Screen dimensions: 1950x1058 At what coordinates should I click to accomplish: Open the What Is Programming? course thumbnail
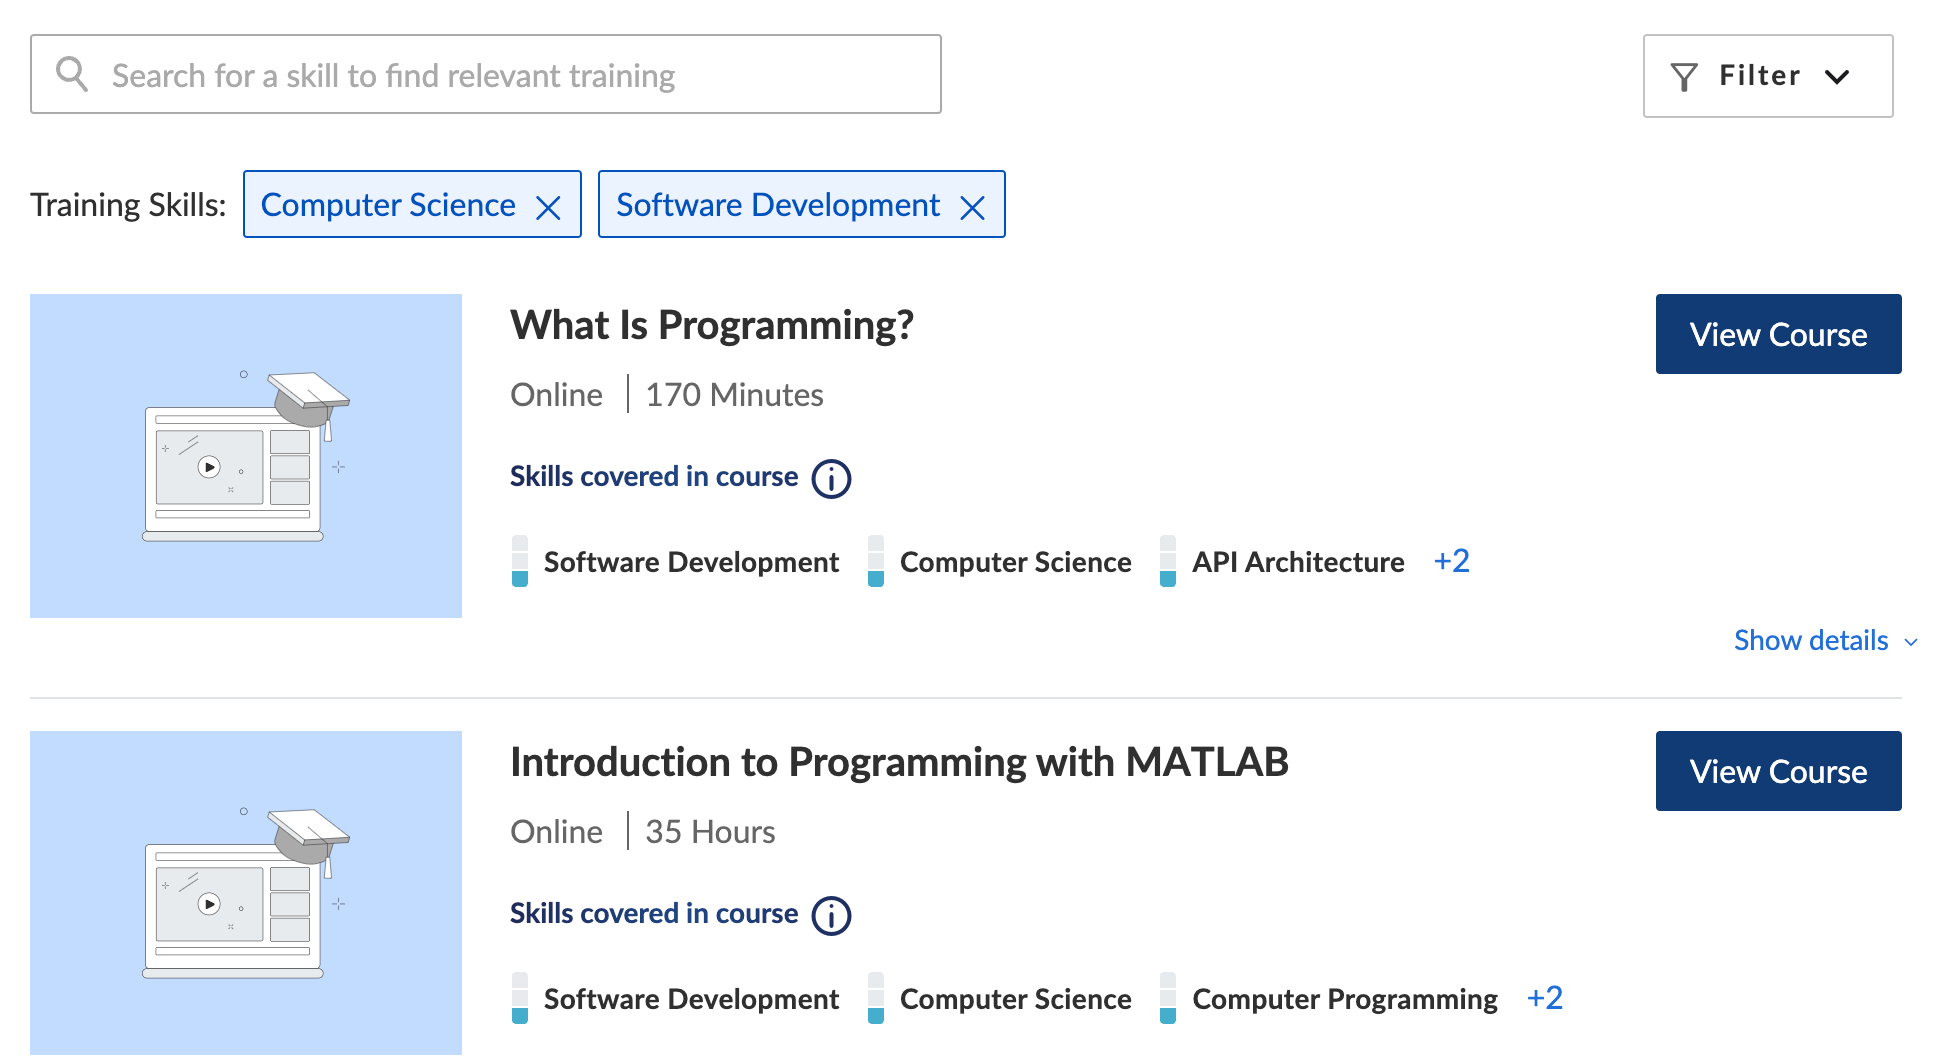coord(246,456)
